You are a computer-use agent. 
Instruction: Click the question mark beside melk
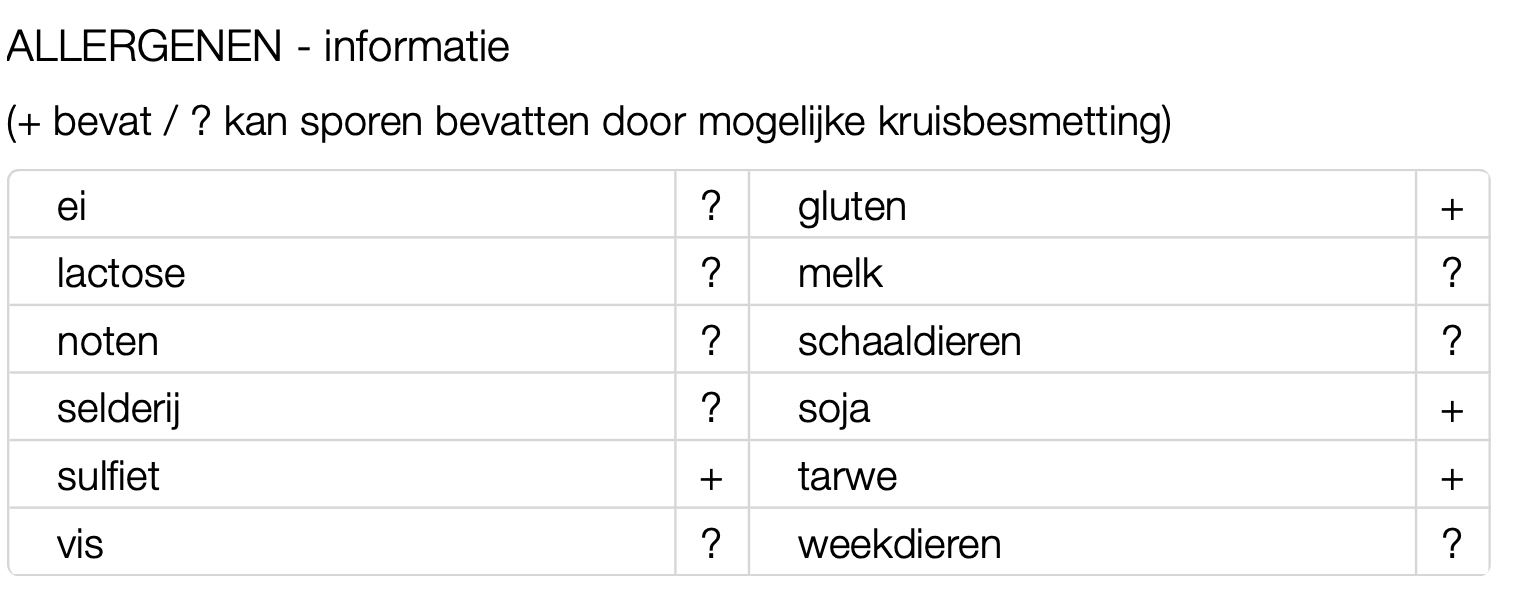coord(1452,274)
